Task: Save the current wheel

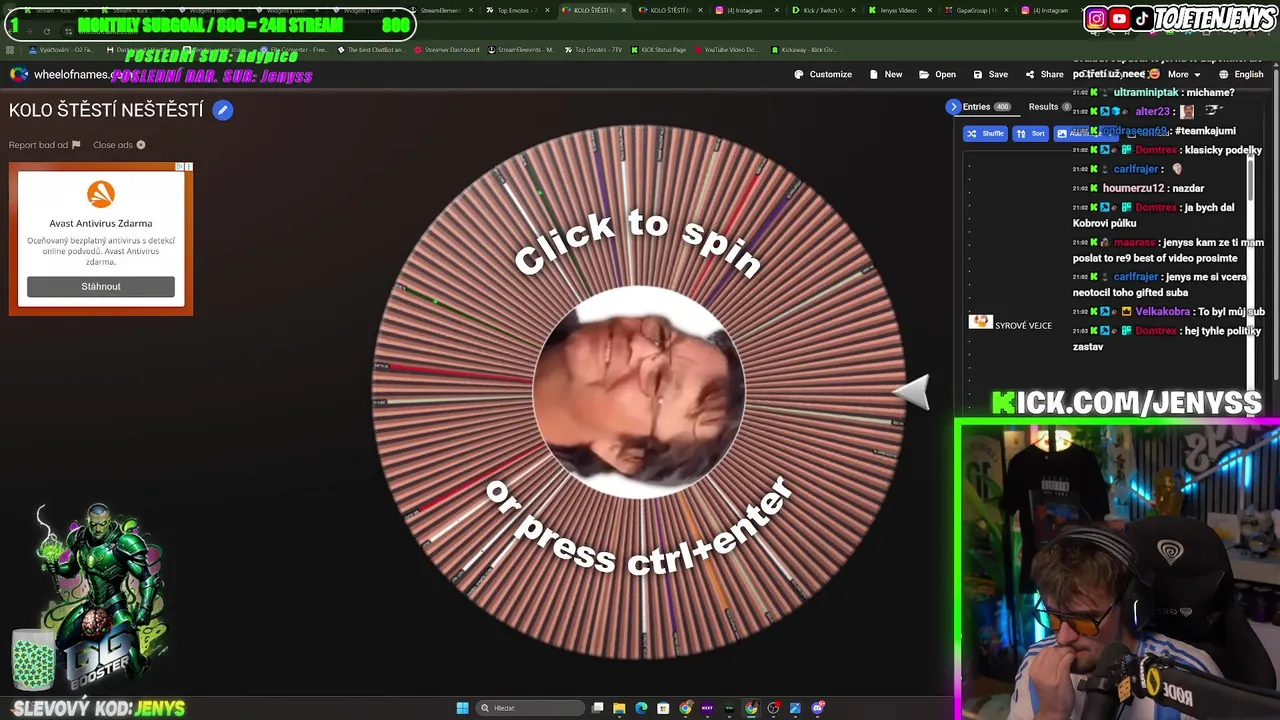Action: (x=991, y=74)
